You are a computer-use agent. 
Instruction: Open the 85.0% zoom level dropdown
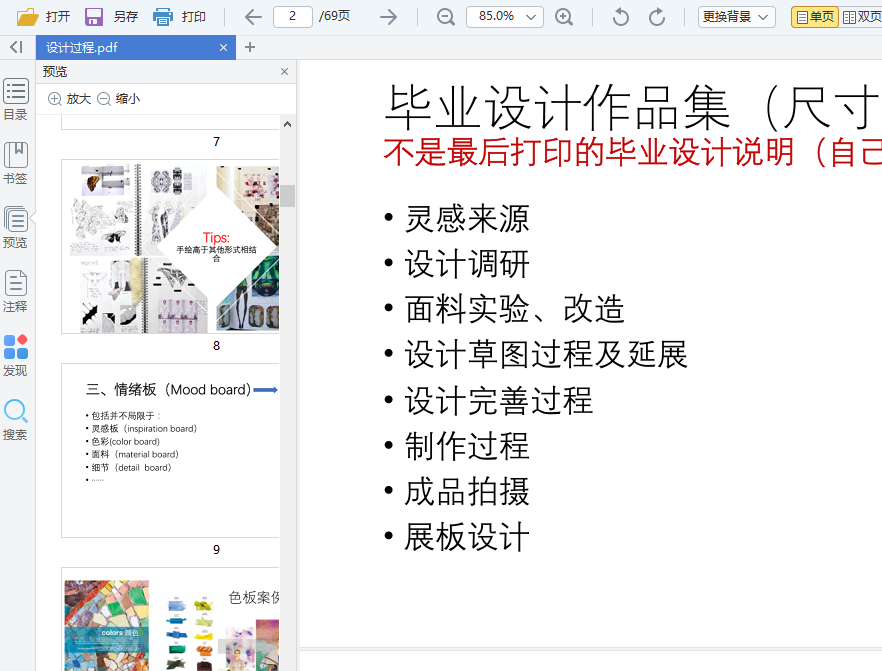[x=504, y=16]
